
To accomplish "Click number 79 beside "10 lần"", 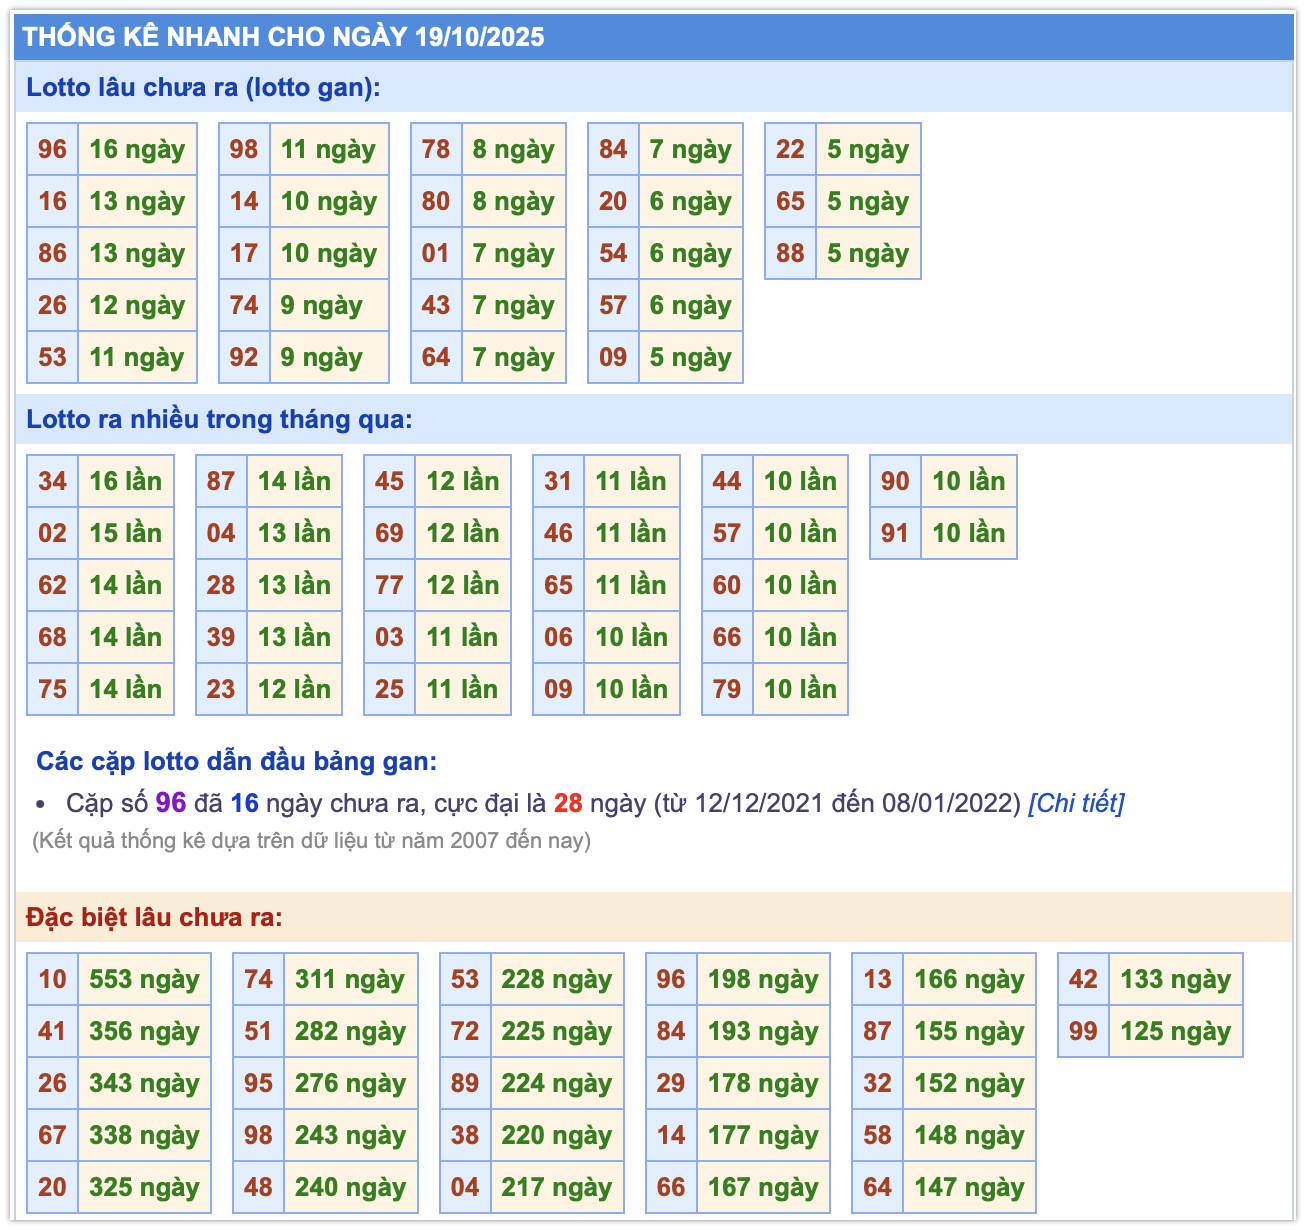I will (x=727, y=689).
